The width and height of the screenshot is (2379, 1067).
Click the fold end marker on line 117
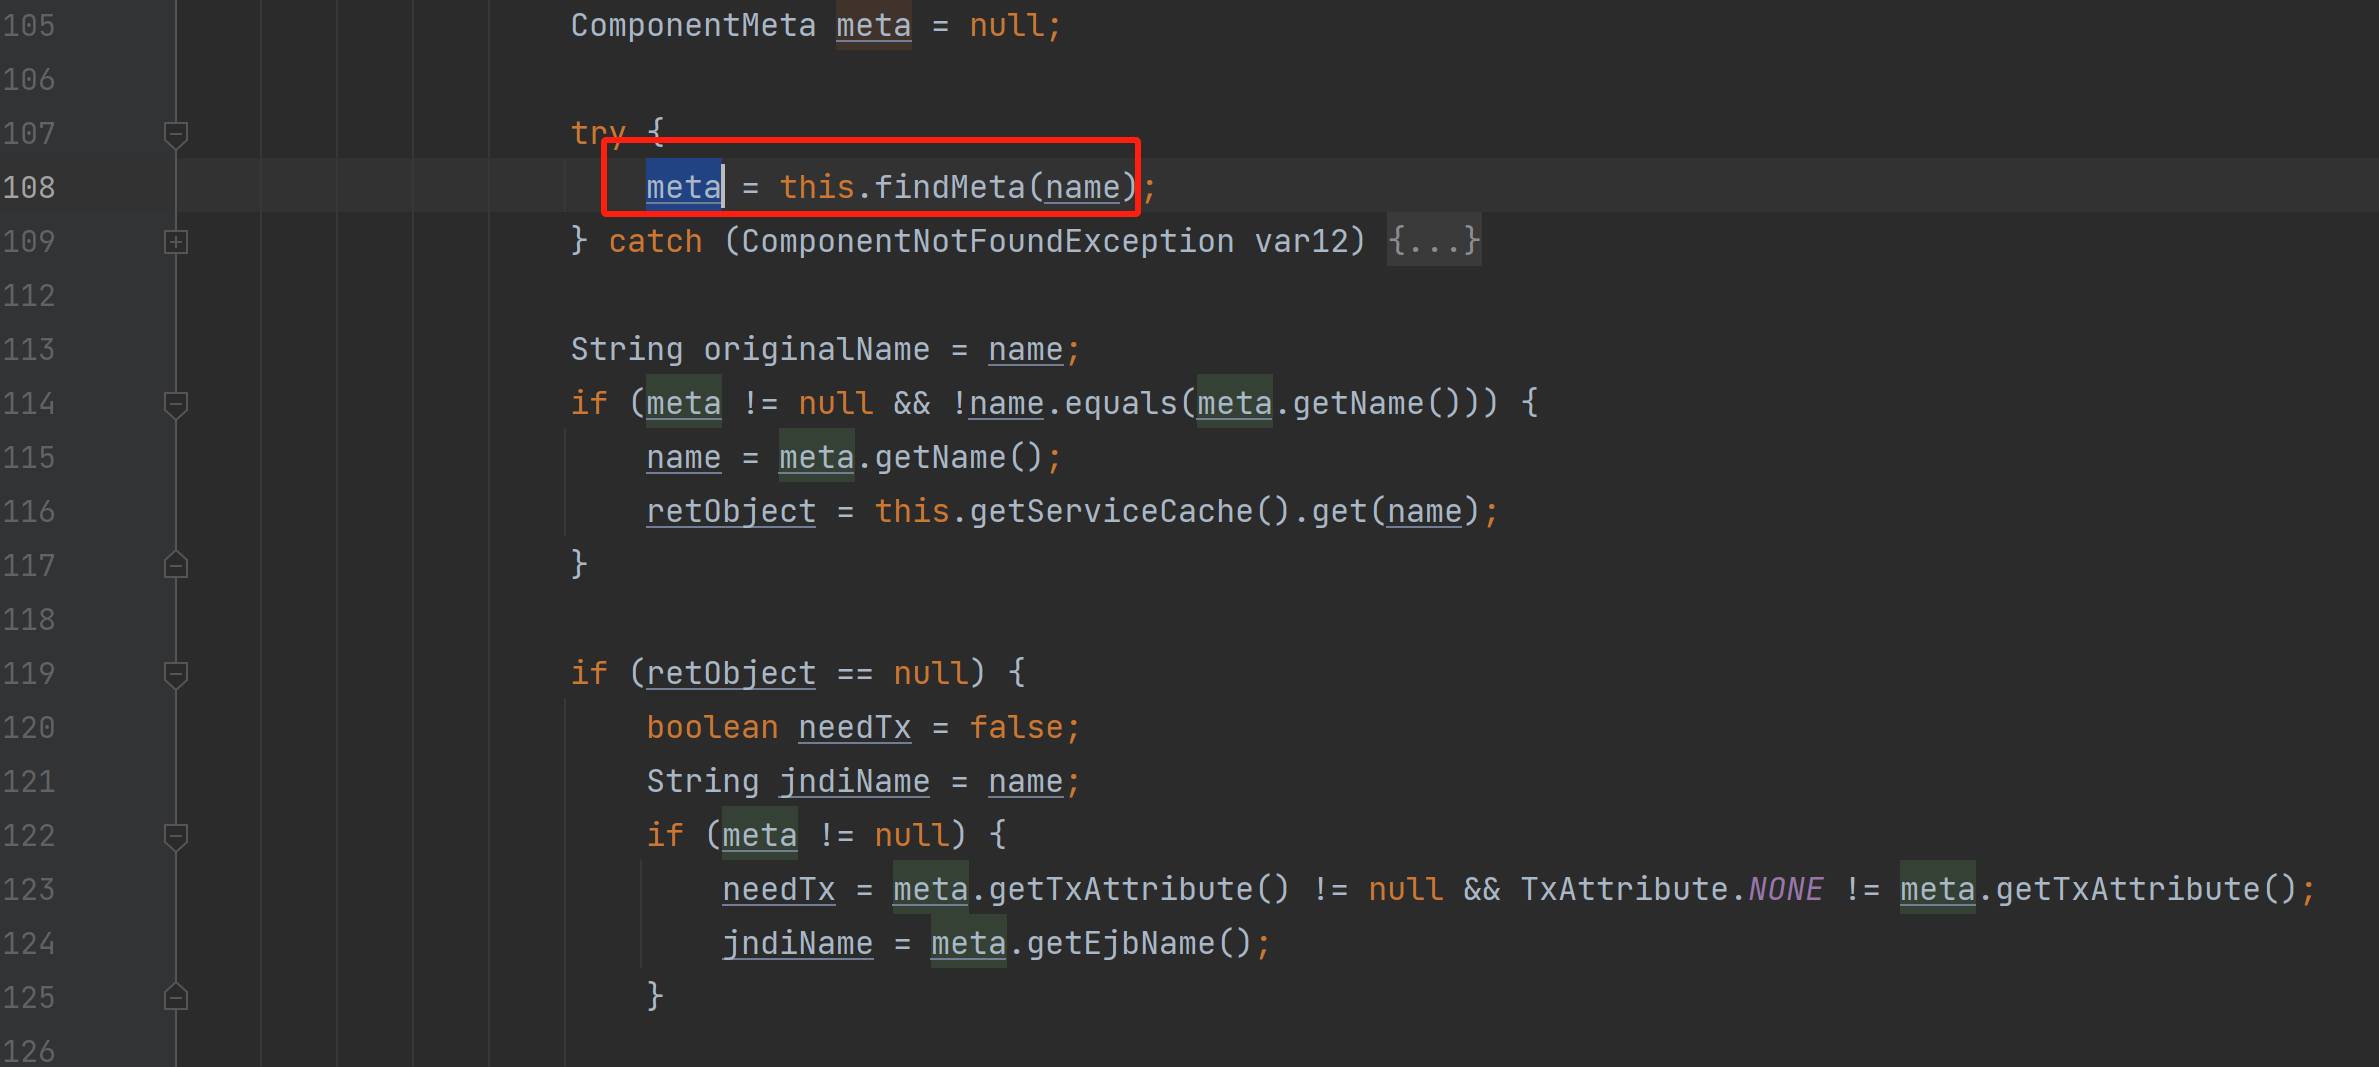[x=176, y=566]
